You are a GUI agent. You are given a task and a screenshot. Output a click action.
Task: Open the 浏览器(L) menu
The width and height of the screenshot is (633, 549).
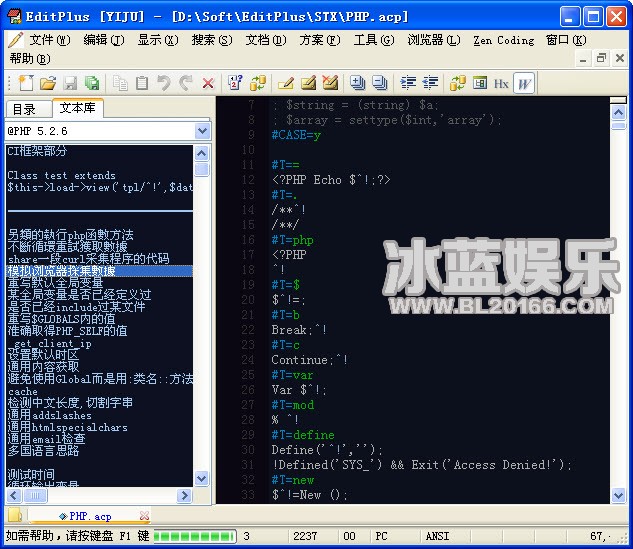434,40
